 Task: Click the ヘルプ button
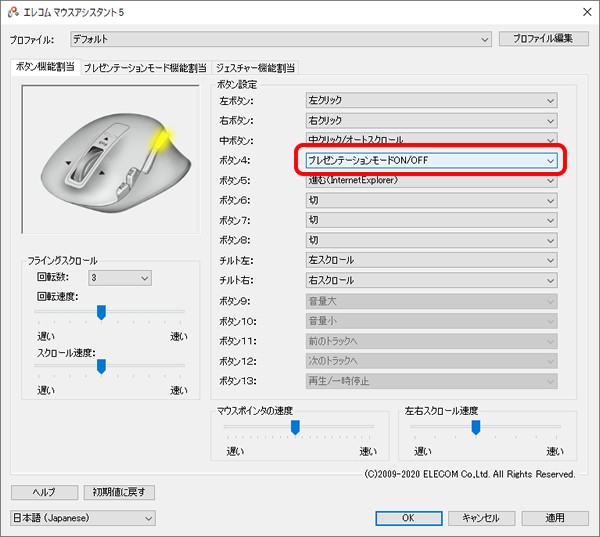(x=44, y=492)
